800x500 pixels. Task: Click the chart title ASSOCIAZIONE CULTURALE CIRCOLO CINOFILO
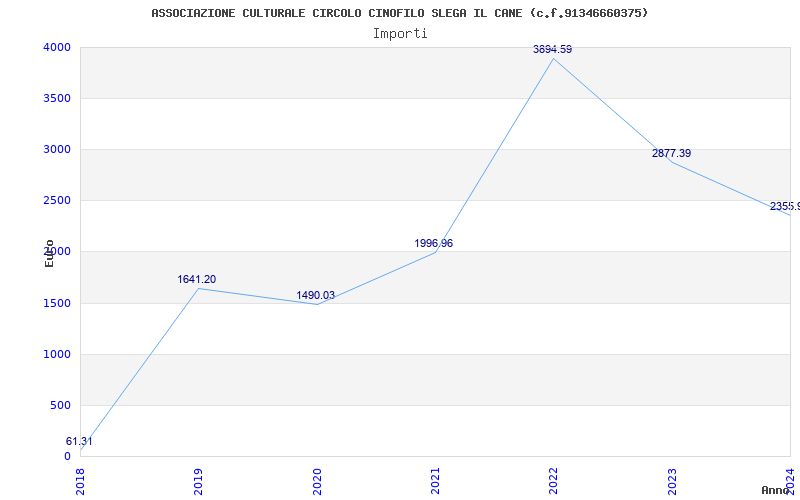(x=399, y=13)
